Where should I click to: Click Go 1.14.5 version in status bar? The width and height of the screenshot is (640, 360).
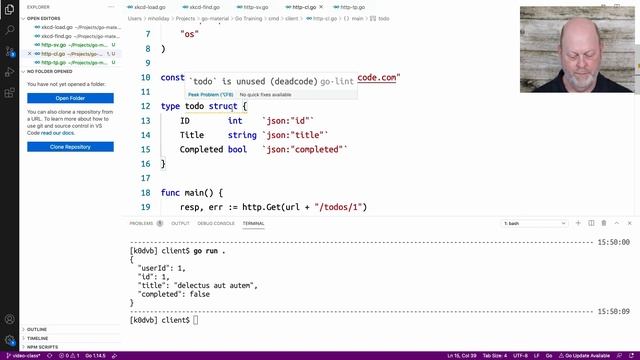[95, 356]
